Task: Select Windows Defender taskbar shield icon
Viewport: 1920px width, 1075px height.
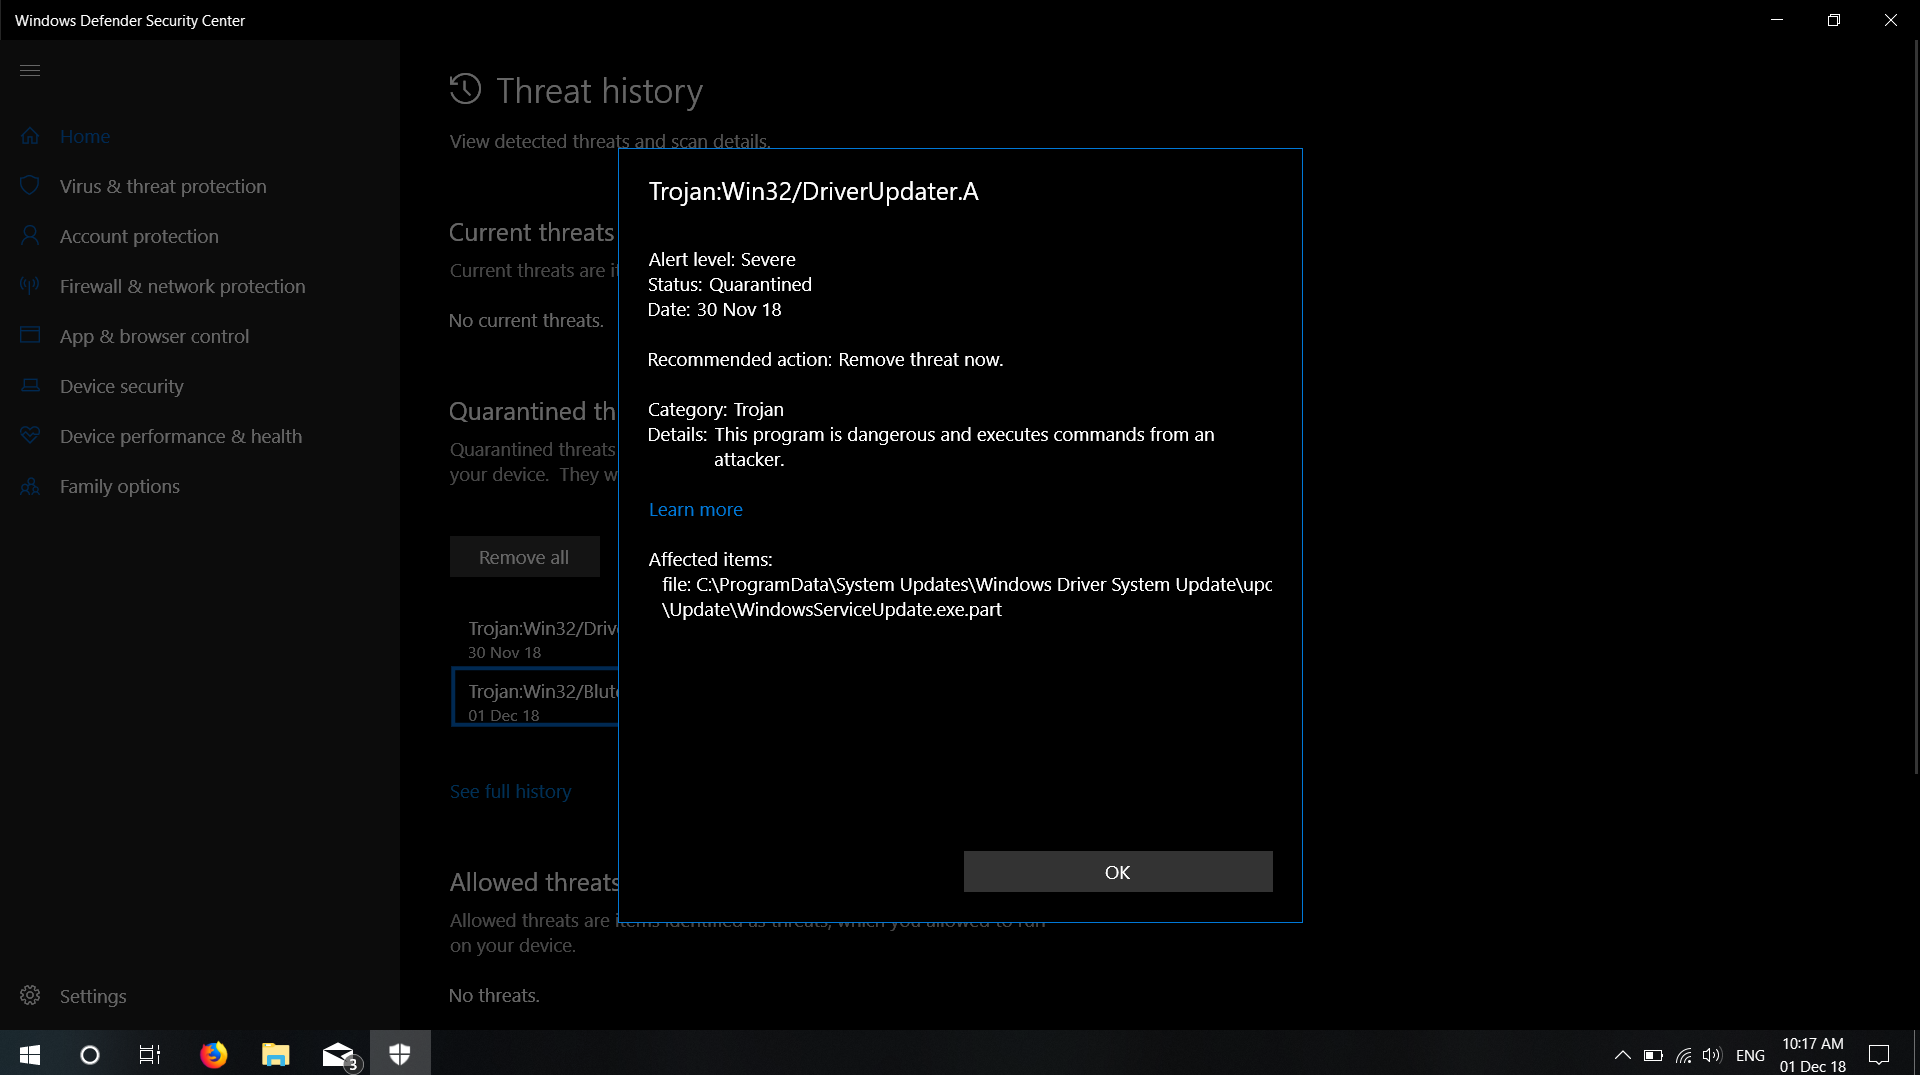Action: click(400, 1054)
